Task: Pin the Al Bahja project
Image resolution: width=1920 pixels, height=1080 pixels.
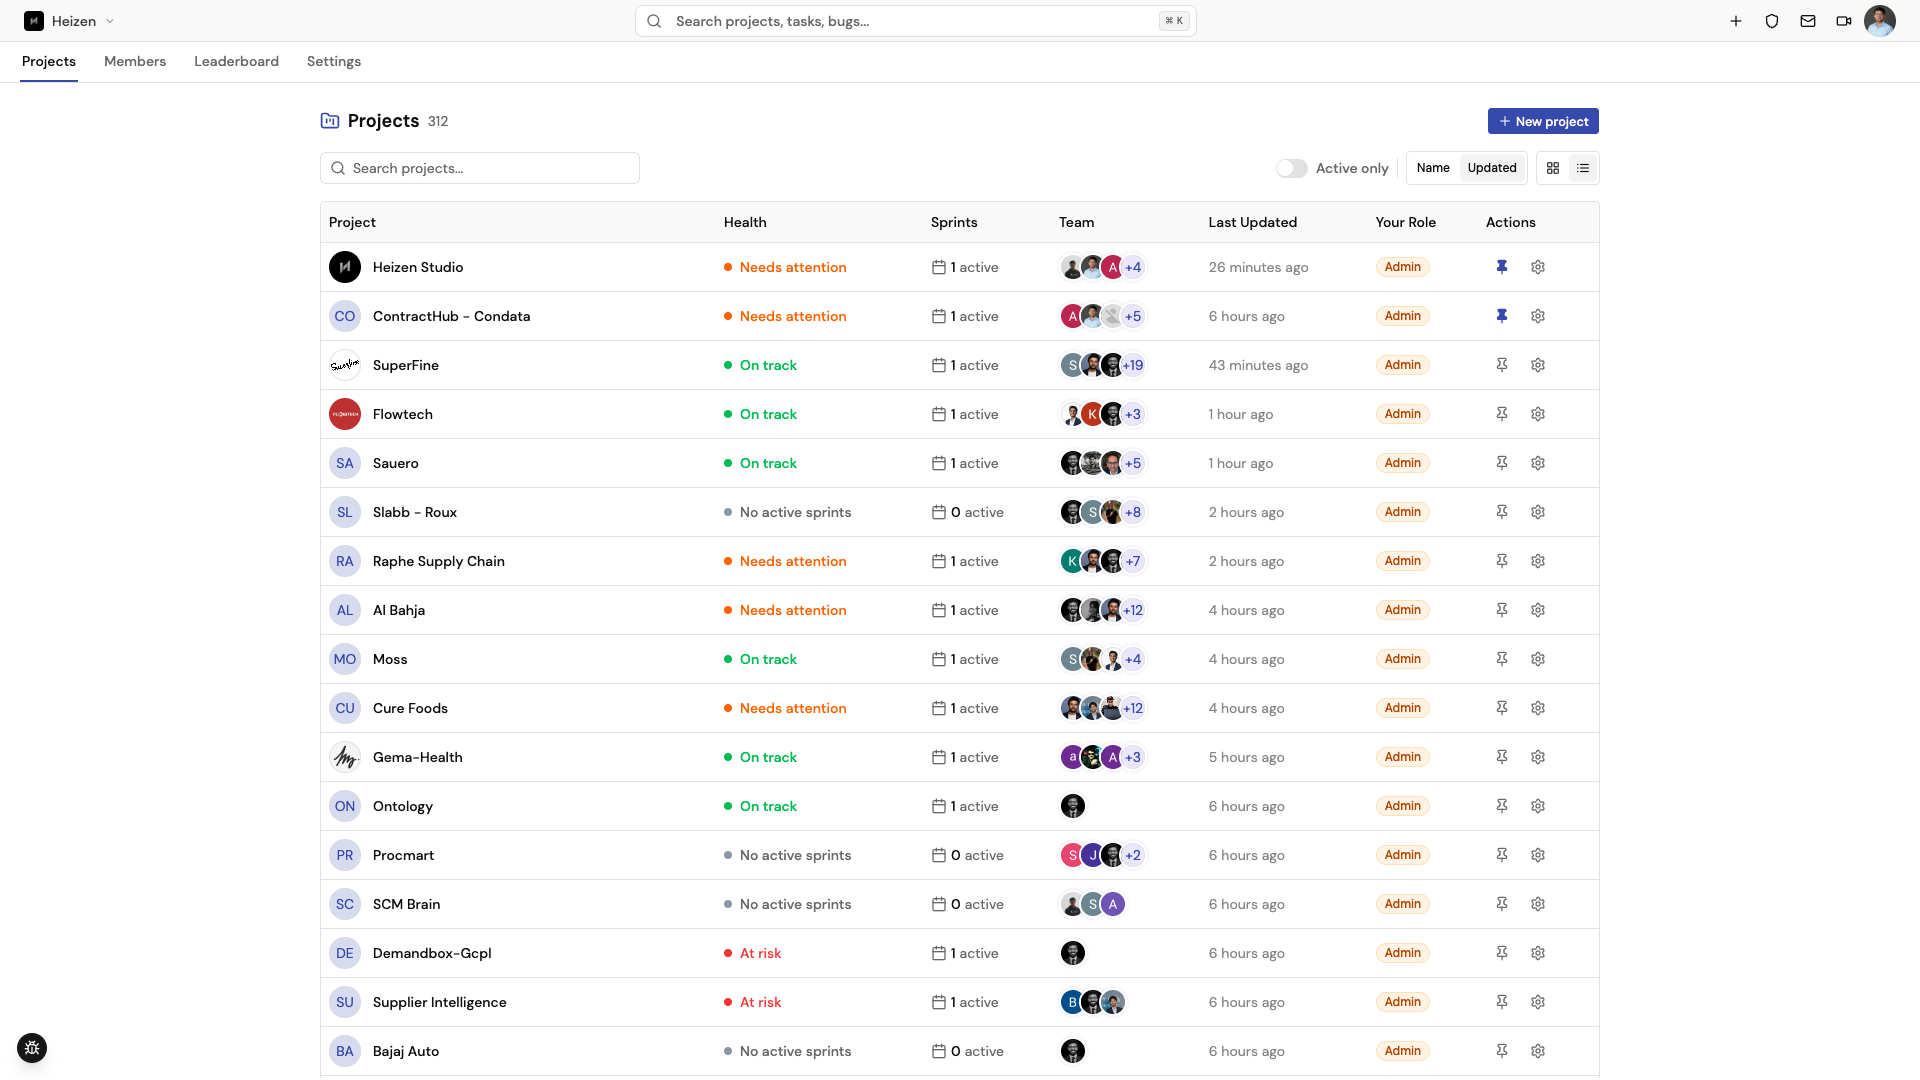Action: [x=1502, y=610]
